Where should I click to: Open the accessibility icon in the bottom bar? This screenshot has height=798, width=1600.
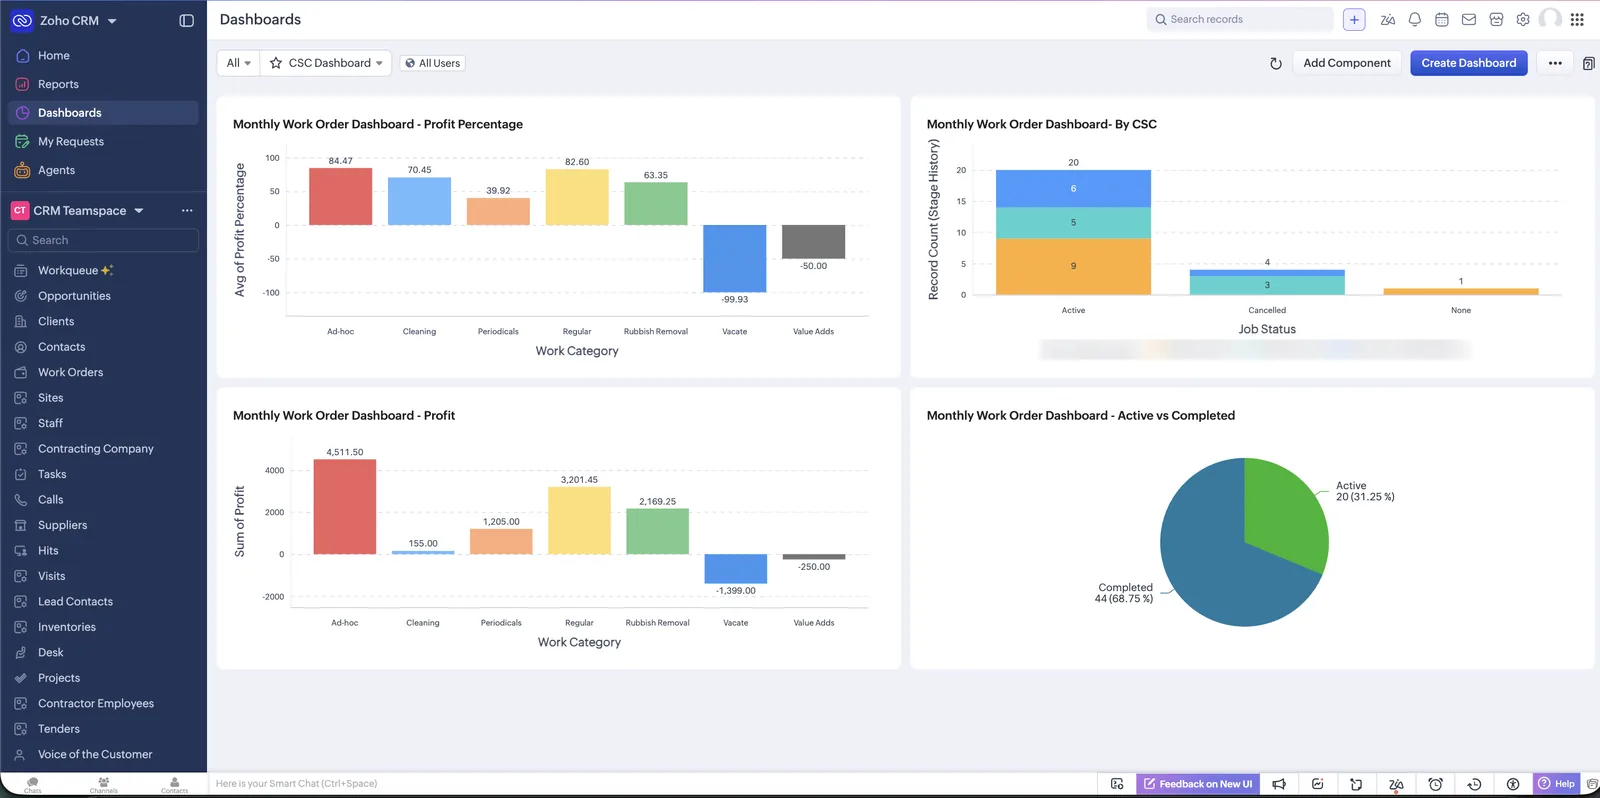(x=1513, y=784)
